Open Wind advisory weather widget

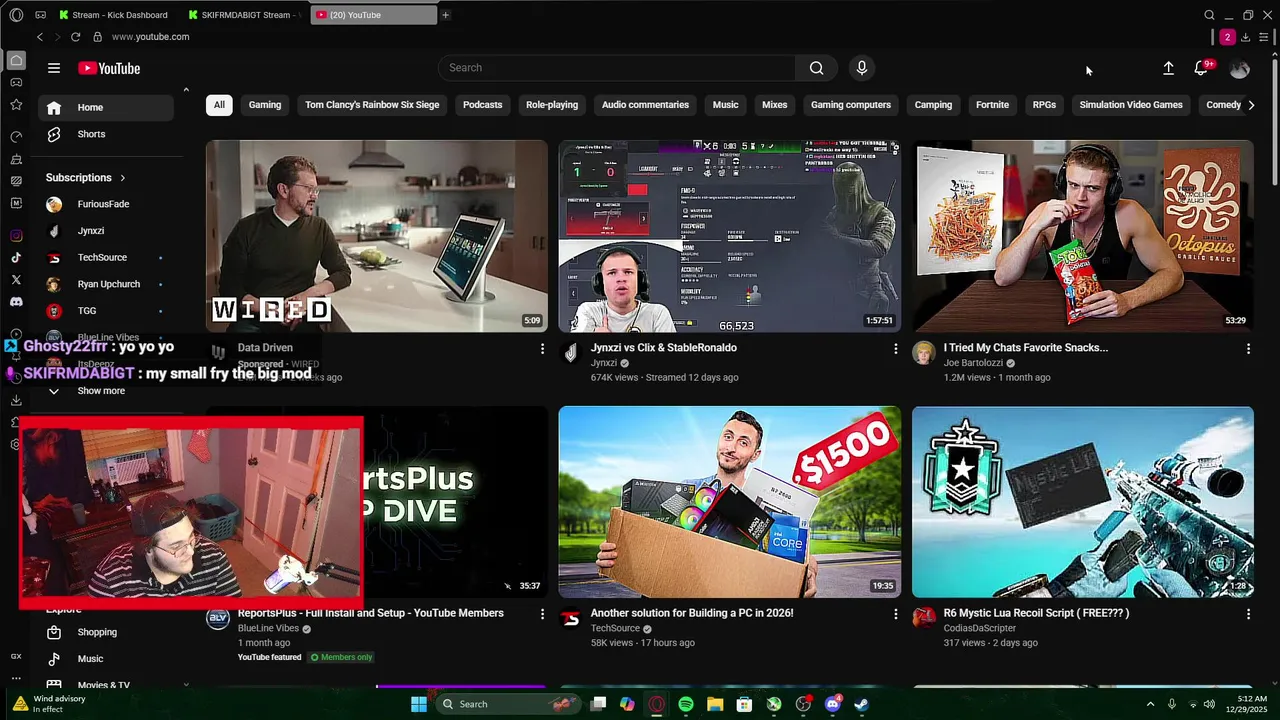50,704
